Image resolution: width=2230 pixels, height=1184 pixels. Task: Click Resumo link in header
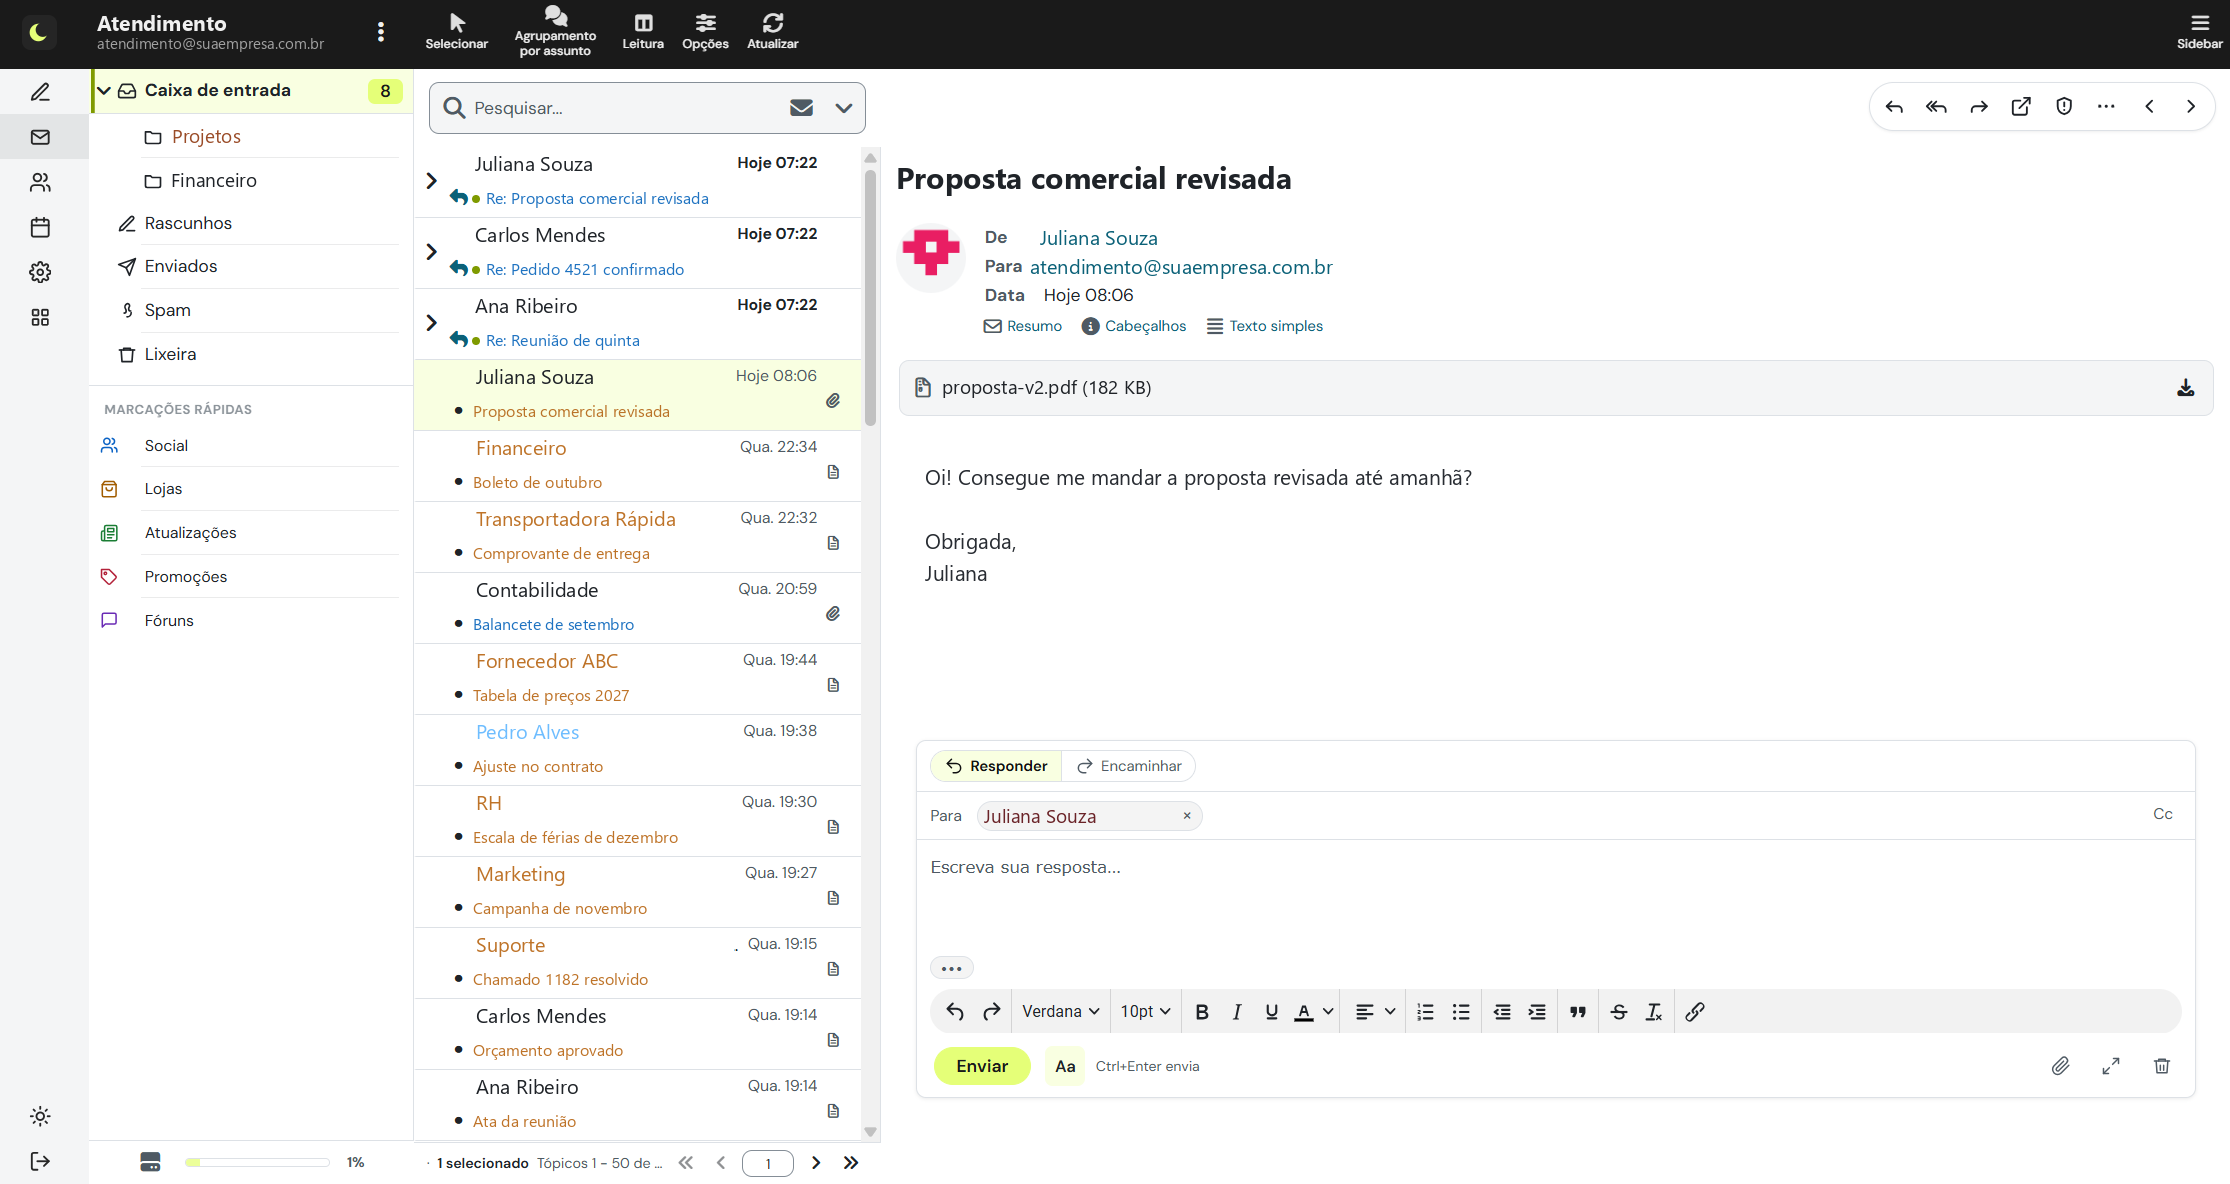point(1023,326)
